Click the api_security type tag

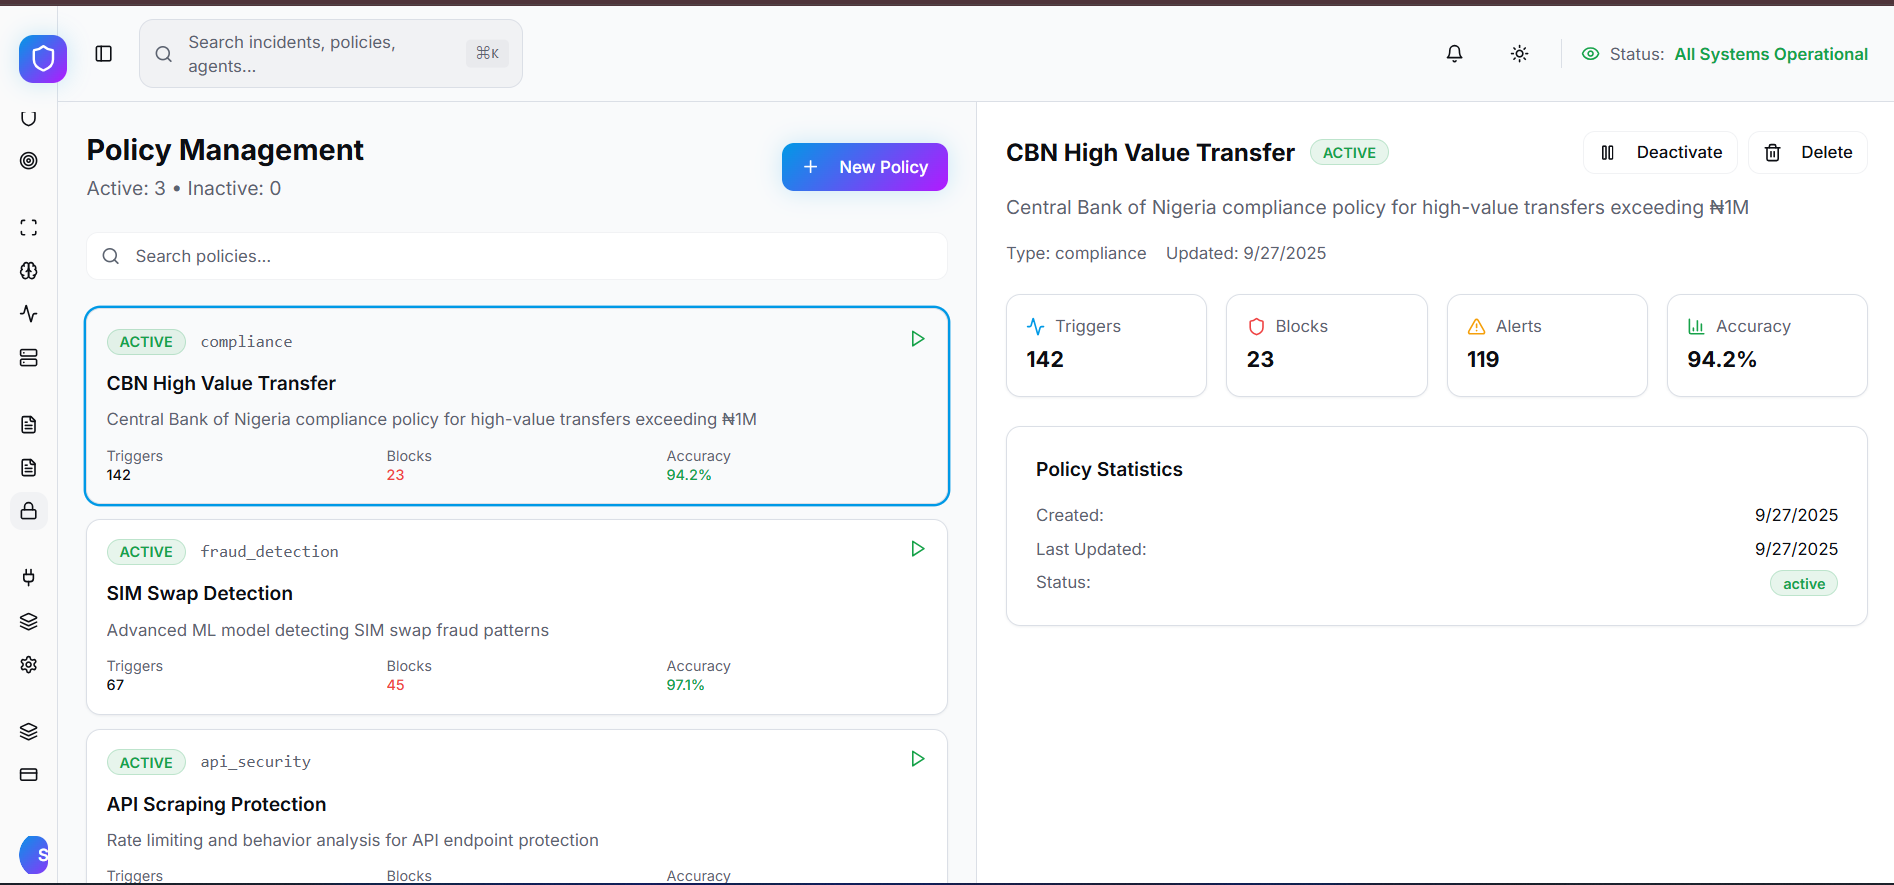tap(256, 762)
